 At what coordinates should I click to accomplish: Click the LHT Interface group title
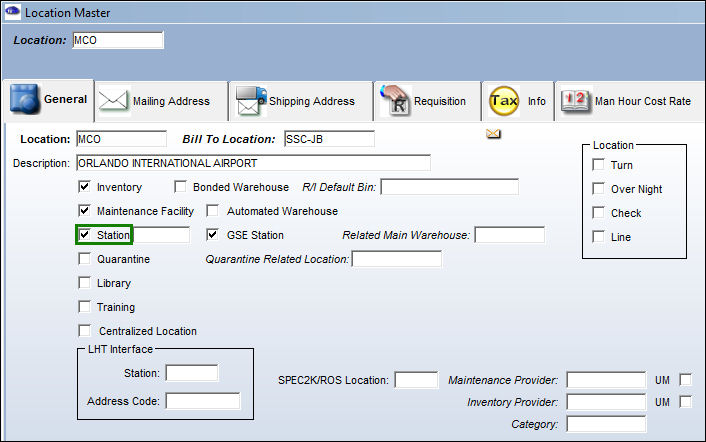coord(120,349)
